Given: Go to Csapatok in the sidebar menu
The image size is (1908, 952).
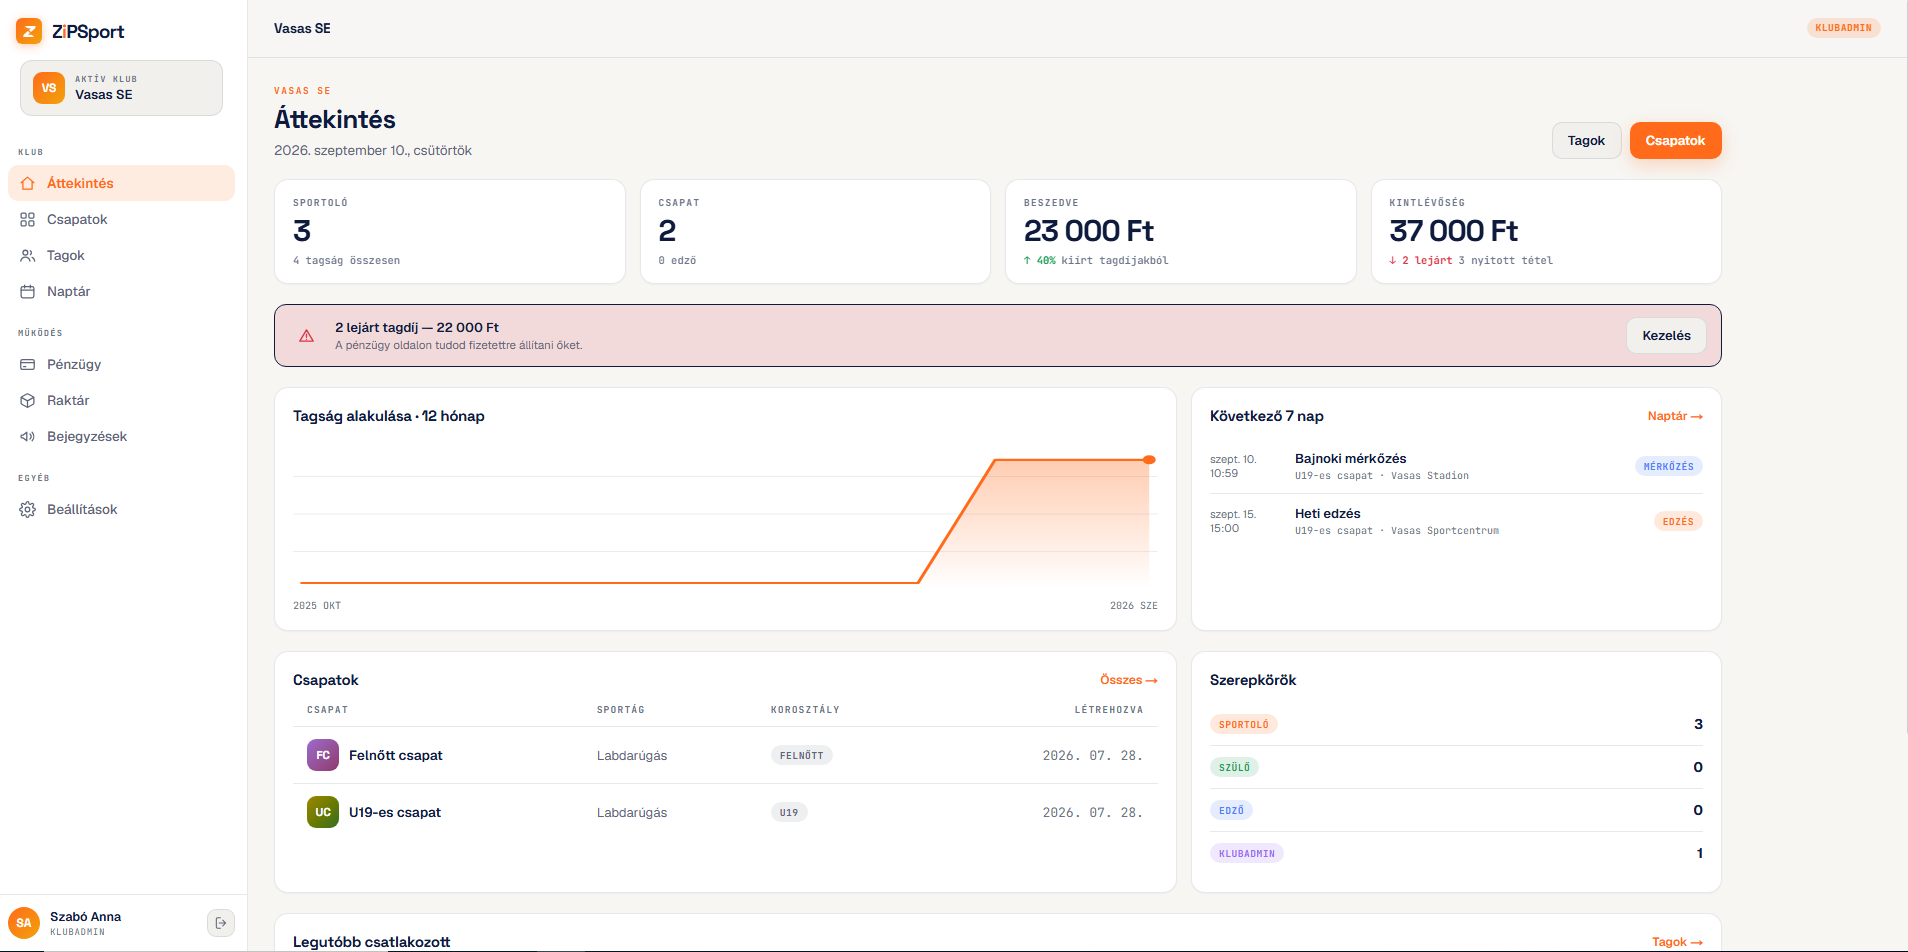Looking at the screenshot, I should tap(121, 219).
